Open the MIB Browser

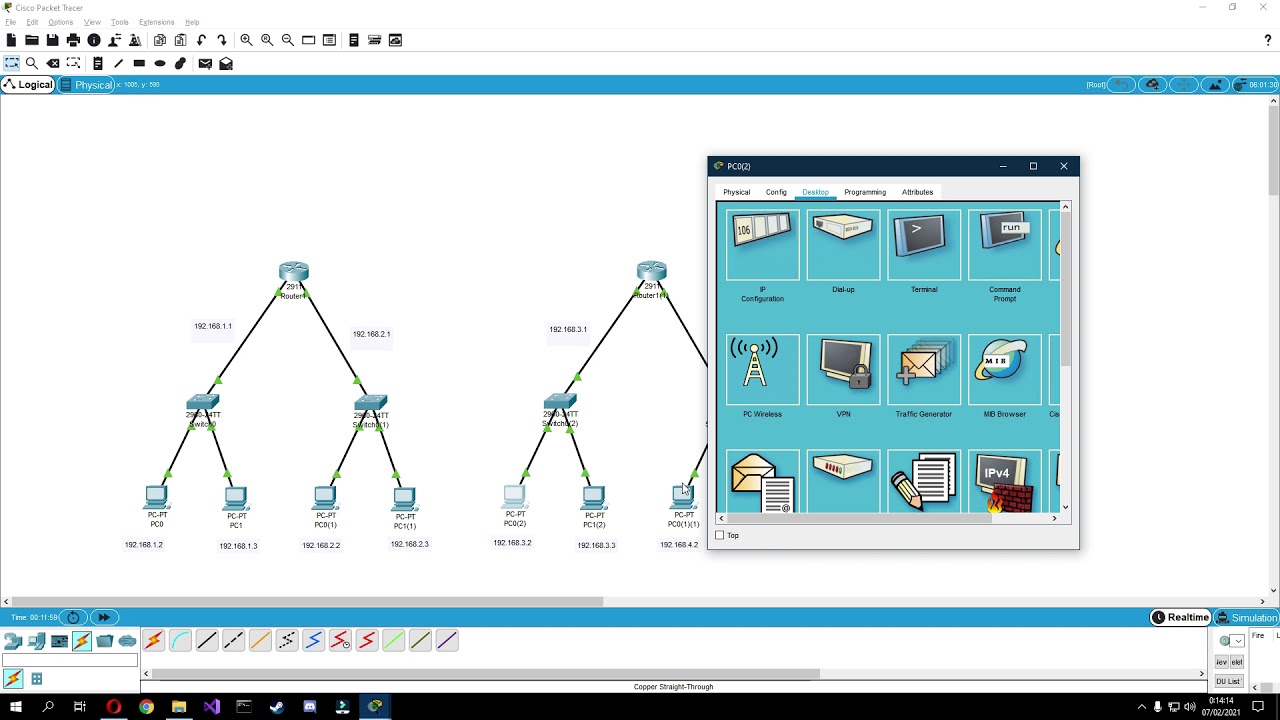pos(1004,369)
